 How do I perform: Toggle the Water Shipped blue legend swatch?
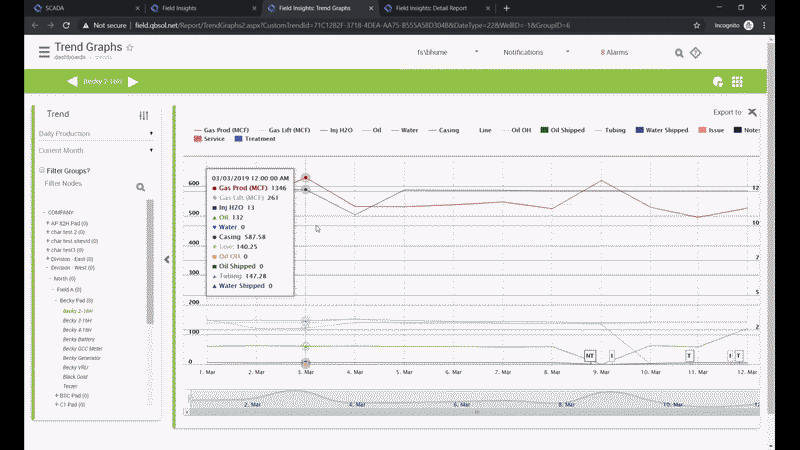coord(639,130)
